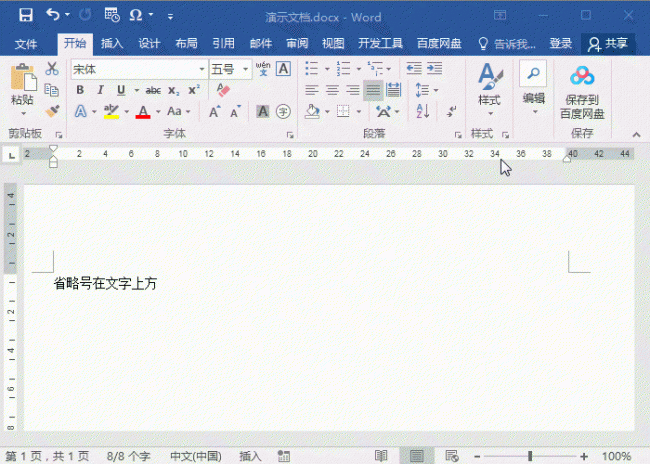650x464 pixels.
Task: Click the Character Border A icon
Action: 284,69
